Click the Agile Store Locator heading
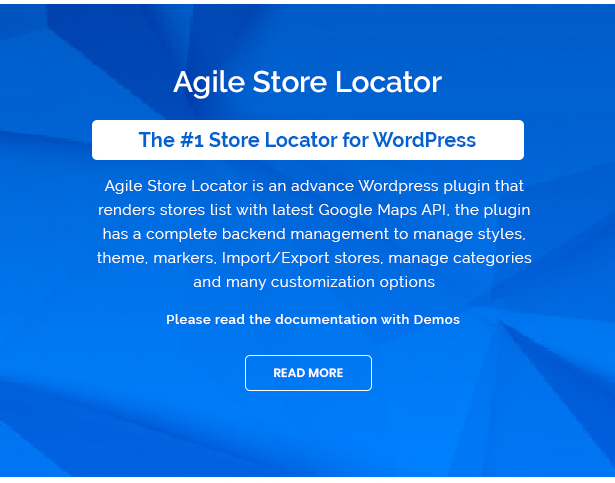The image size is (615, 483). [307, 82]
